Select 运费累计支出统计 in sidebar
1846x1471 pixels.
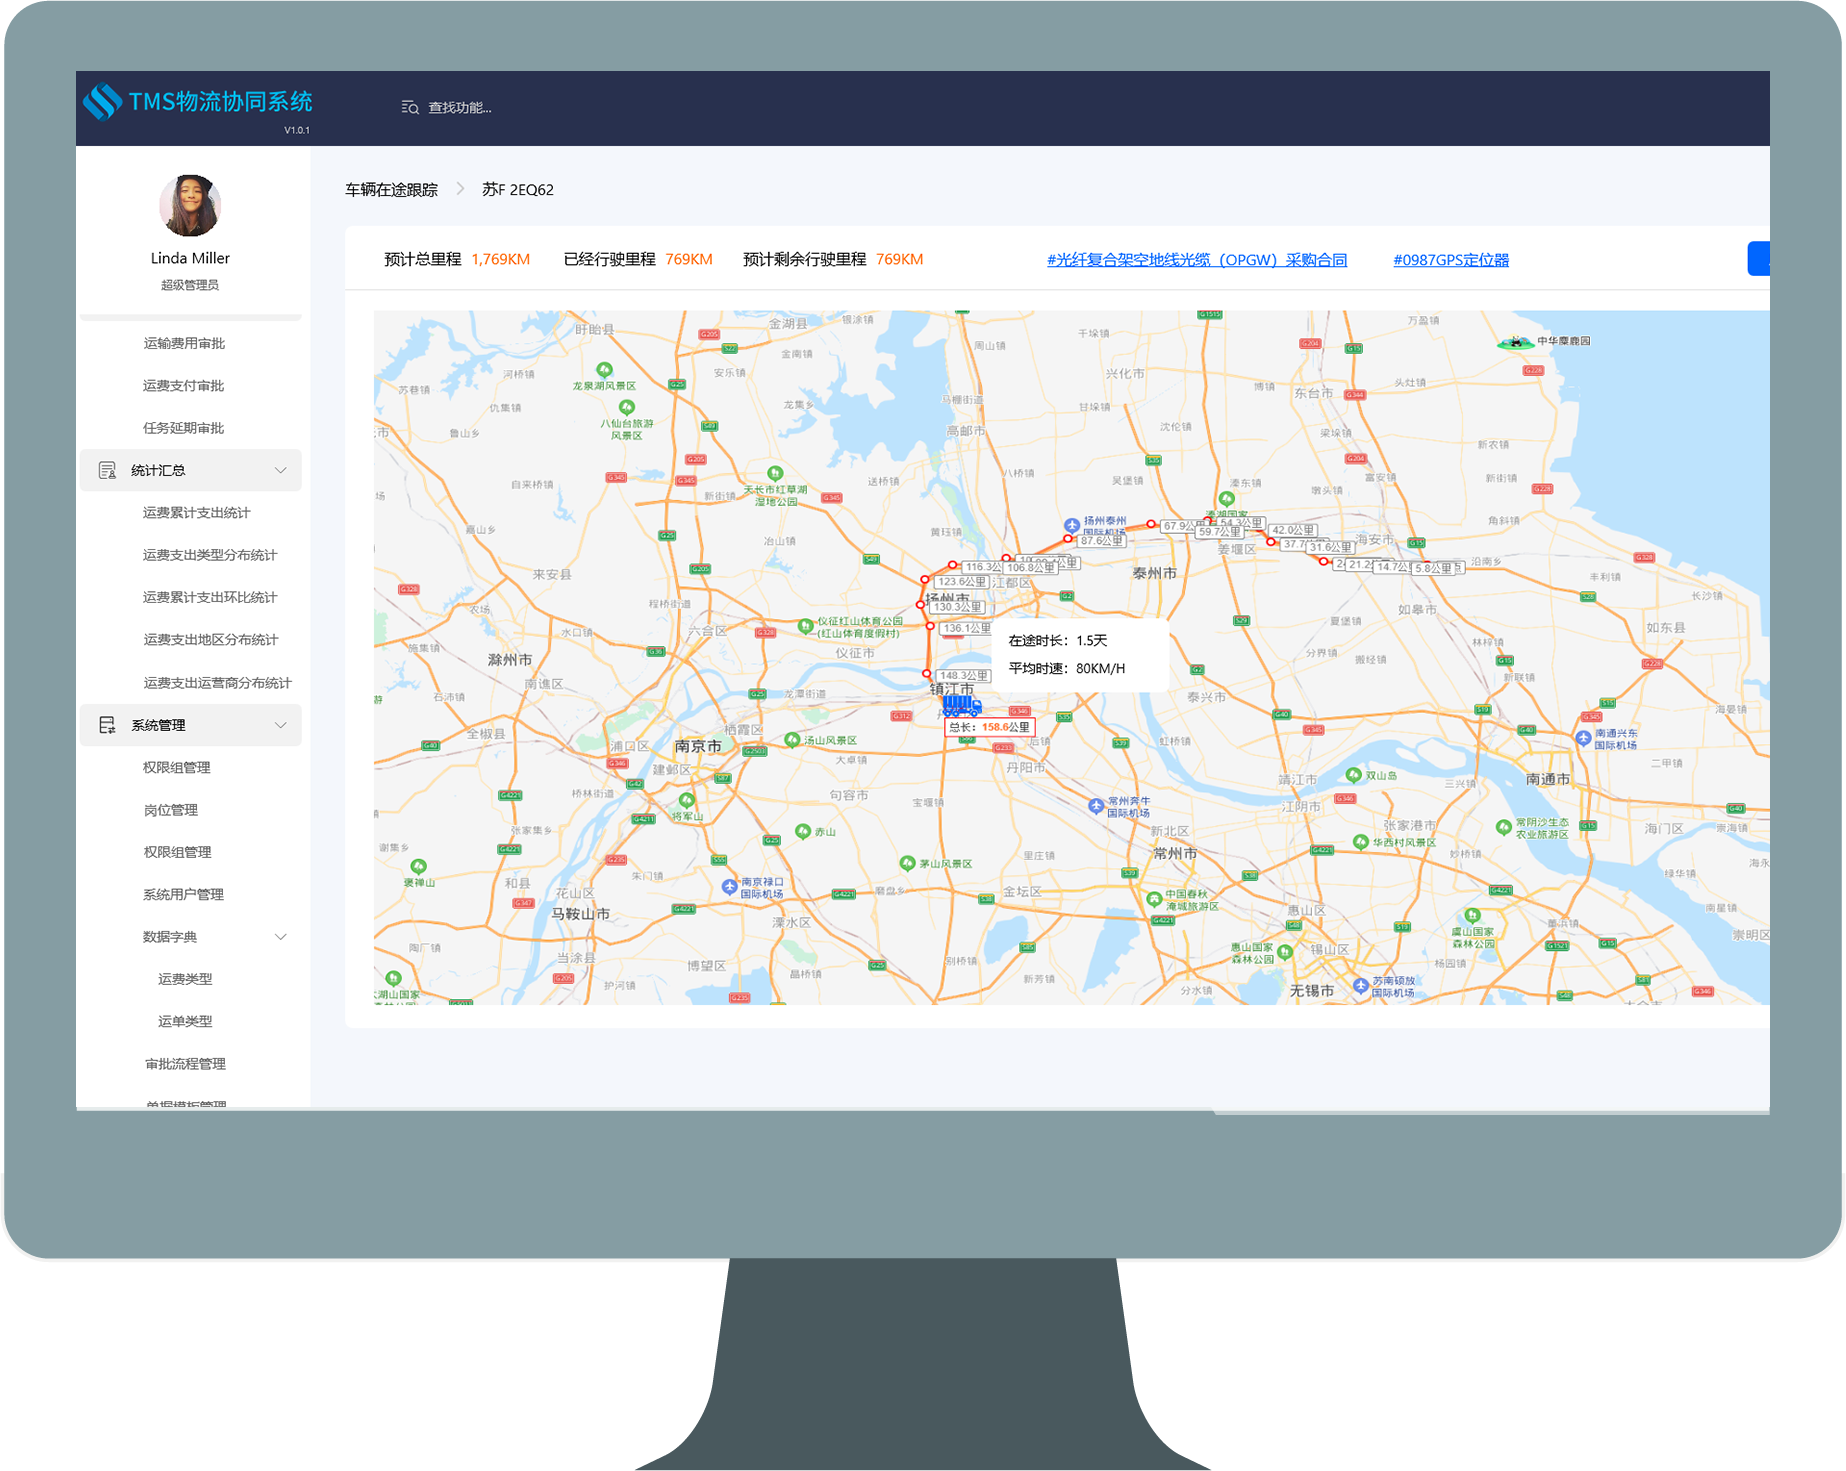(196, 512)
